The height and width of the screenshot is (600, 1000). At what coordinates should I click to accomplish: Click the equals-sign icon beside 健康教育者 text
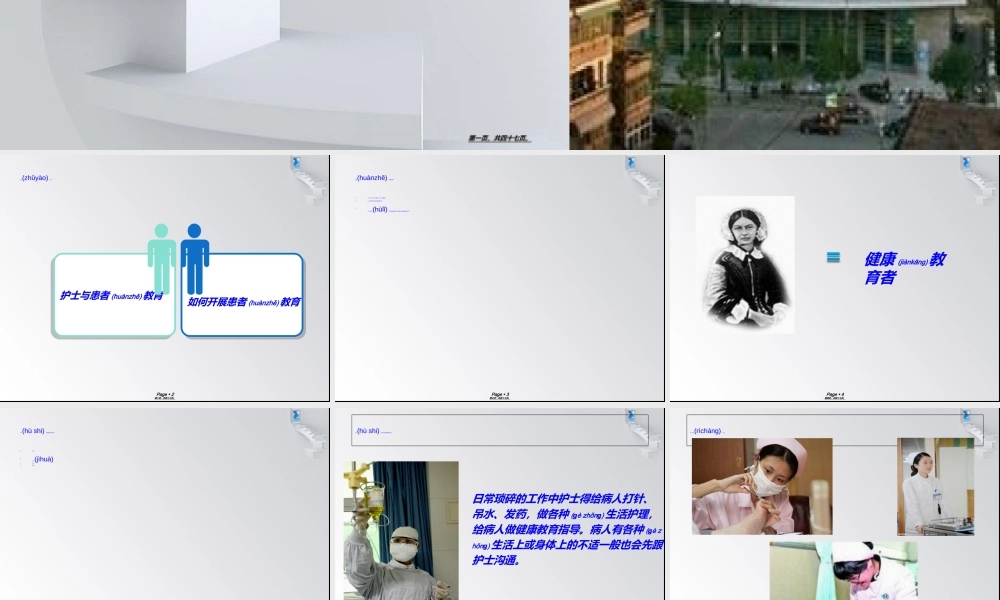point(833,257)
